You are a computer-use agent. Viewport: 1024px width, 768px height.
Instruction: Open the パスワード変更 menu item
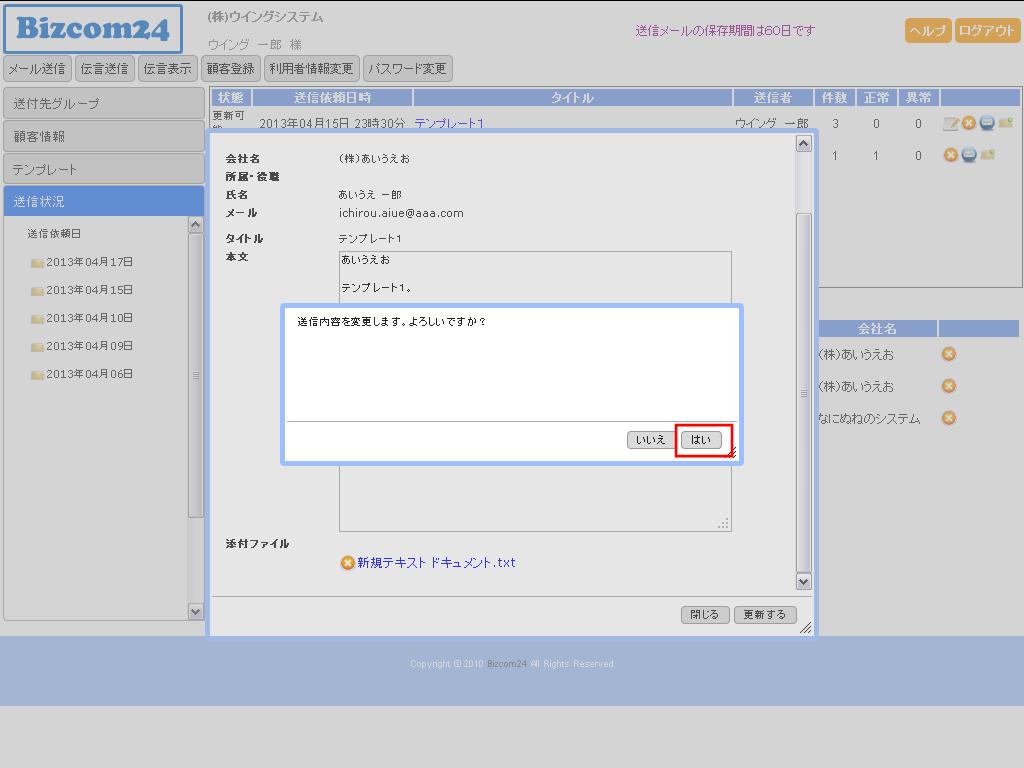point(407,69)
